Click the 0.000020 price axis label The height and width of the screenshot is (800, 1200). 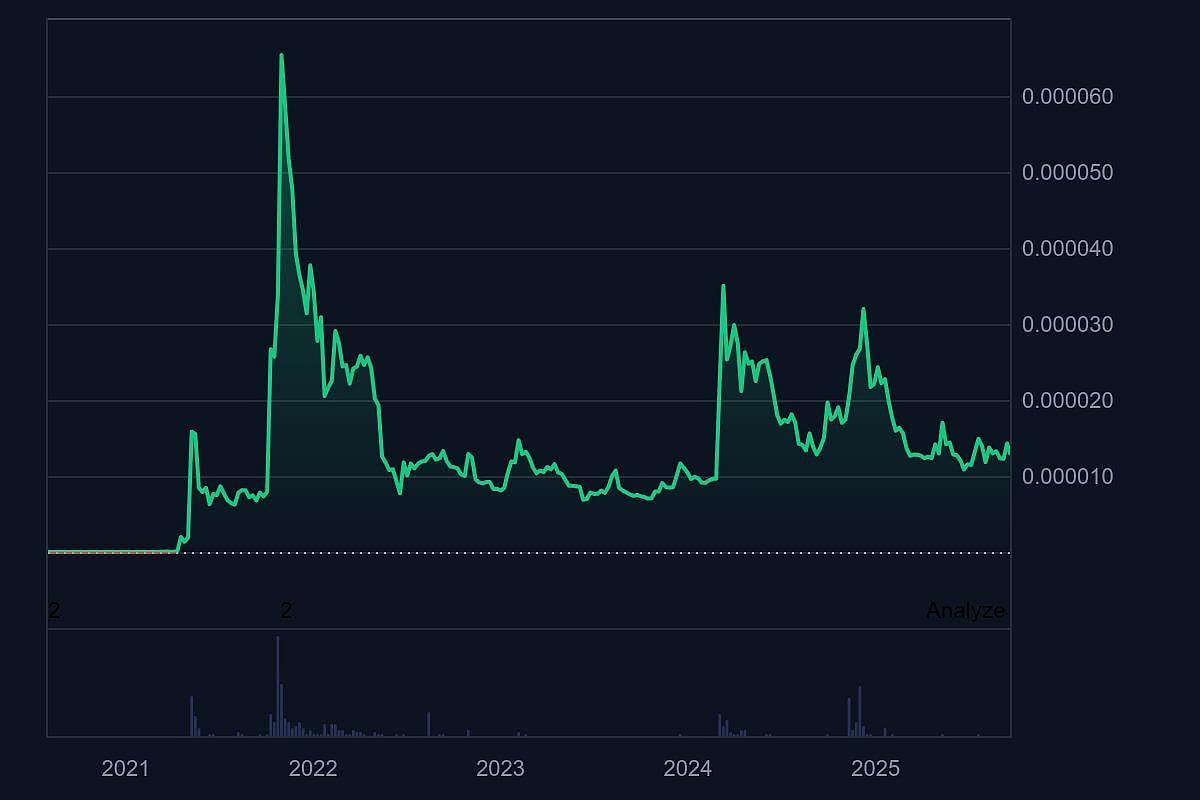[x=1067, y=401]
